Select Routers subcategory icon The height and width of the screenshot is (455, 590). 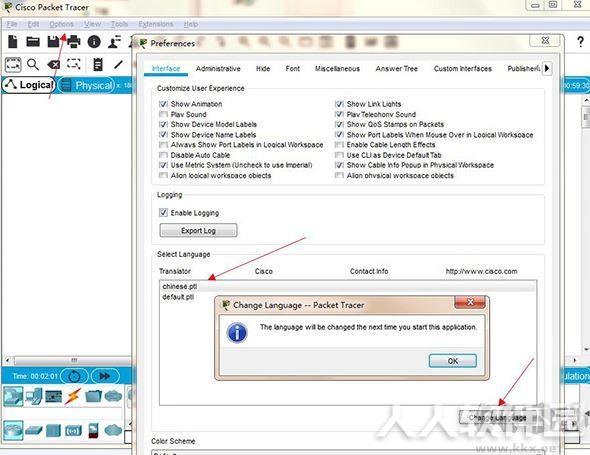13,430
